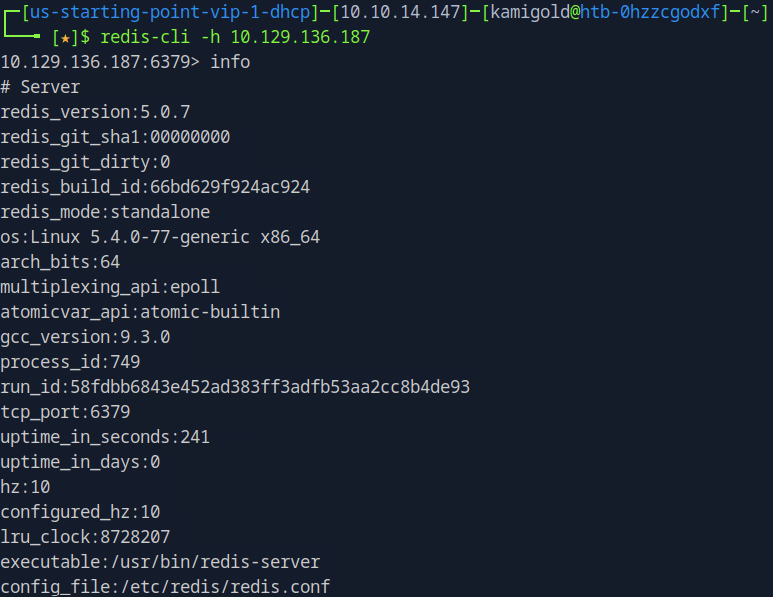Viewport: 773px width, 597px height.
Task: Click the gcc_version:9.3.0 line
Action: coord(85,337)
